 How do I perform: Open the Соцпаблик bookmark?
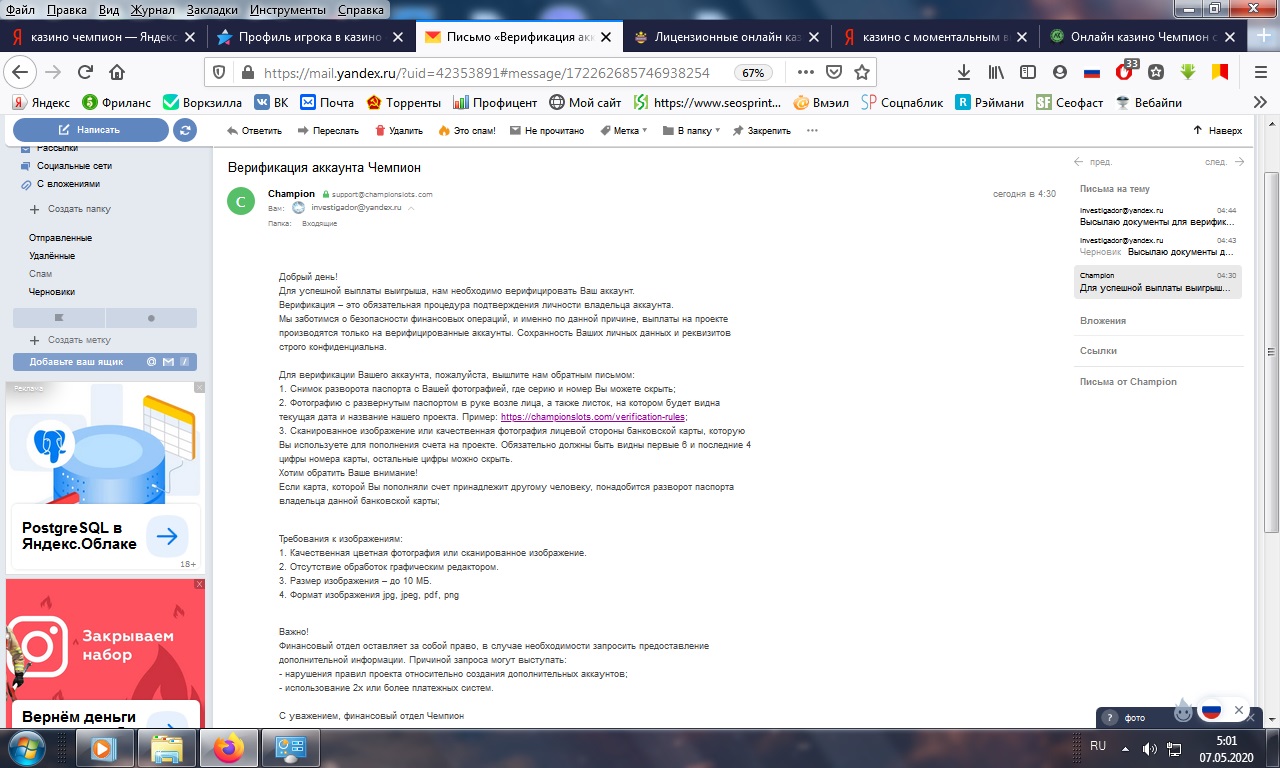[903, 102]
